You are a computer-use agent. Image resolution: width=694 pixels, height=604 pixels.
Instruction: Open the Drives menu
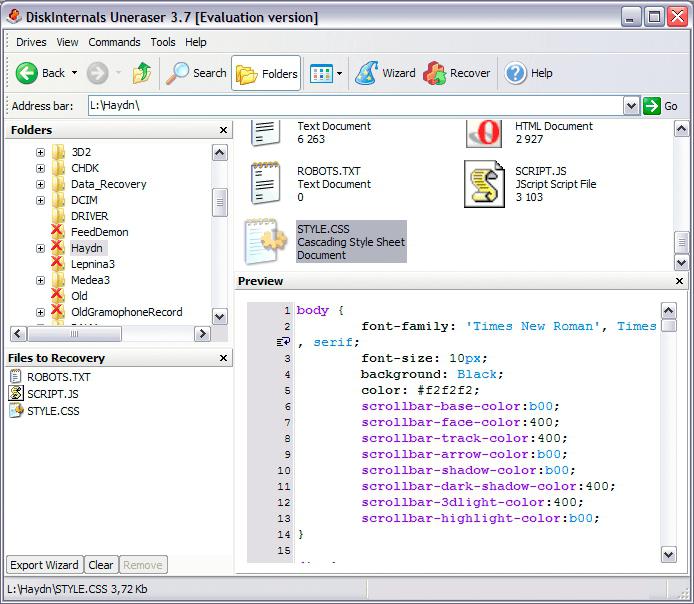tap(31, 42)
